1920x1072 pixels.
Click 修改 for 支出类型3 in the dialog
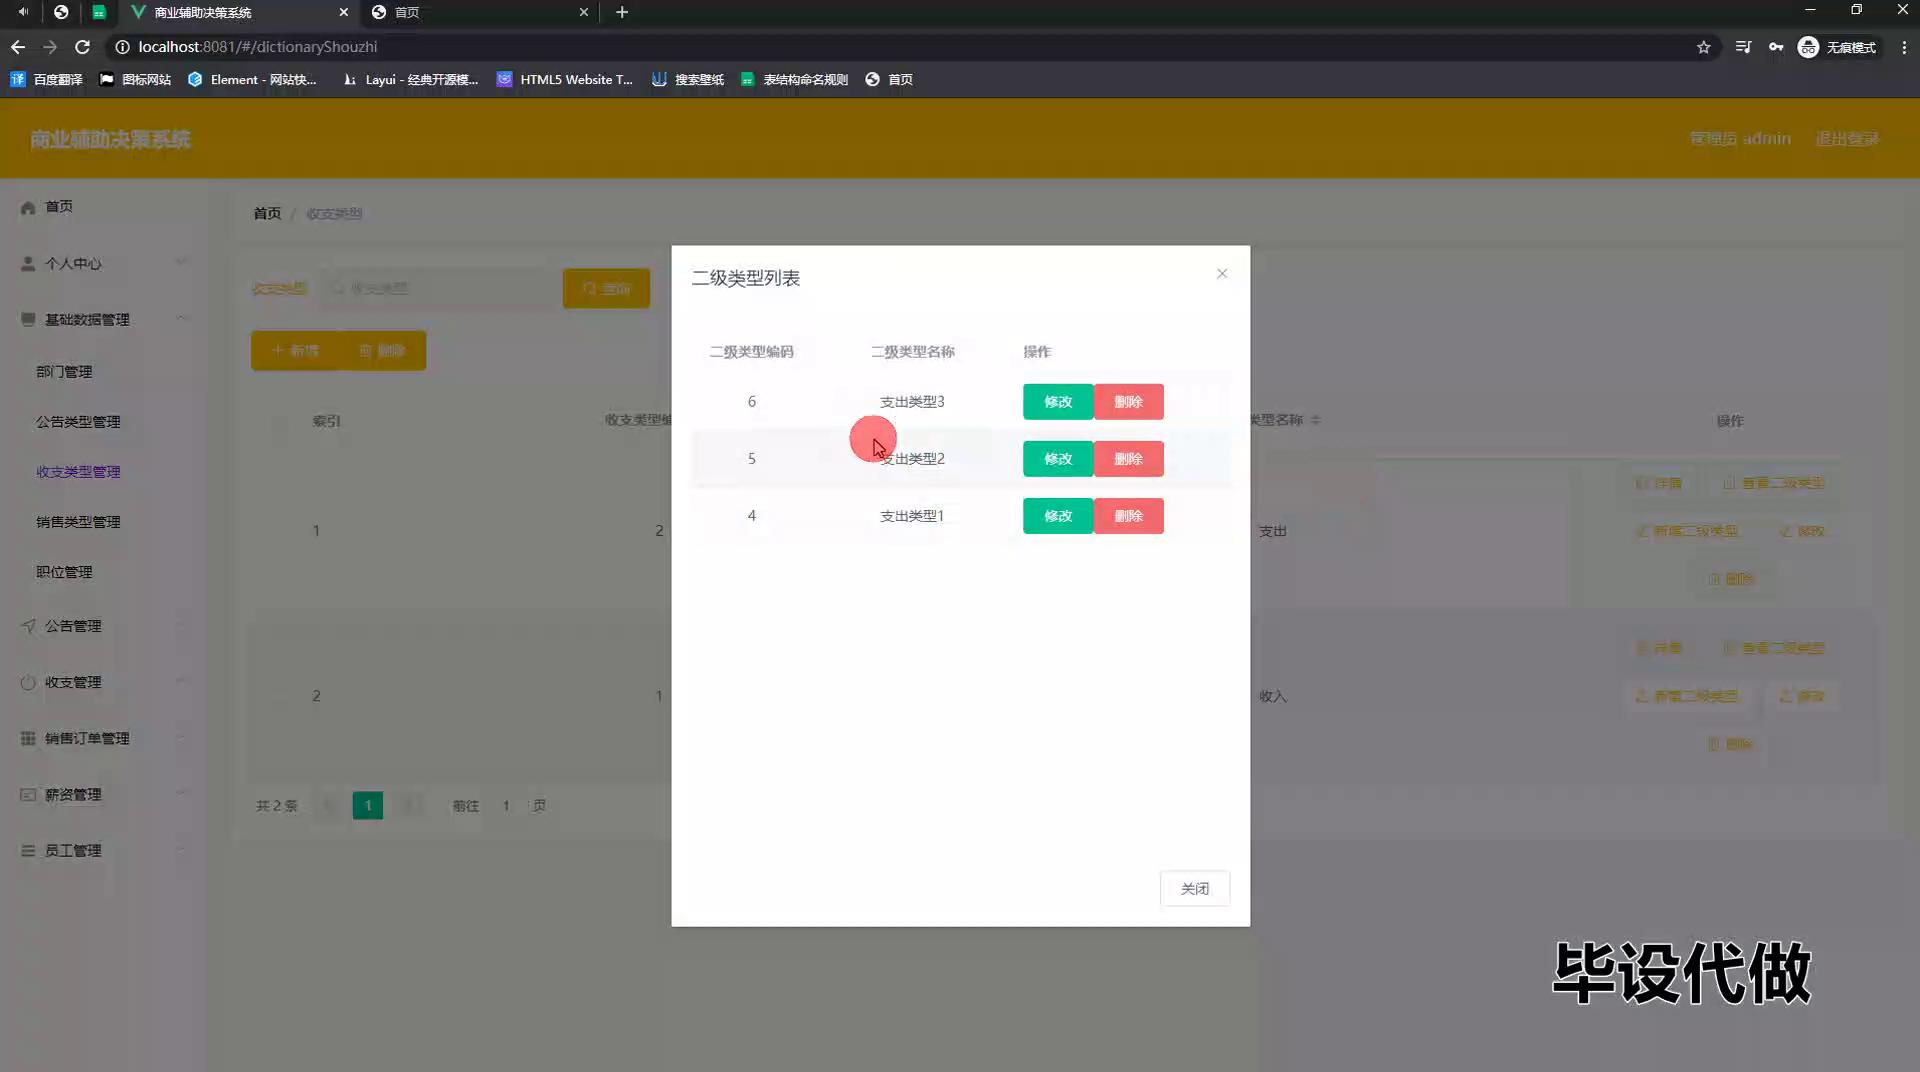point(1057,401)
